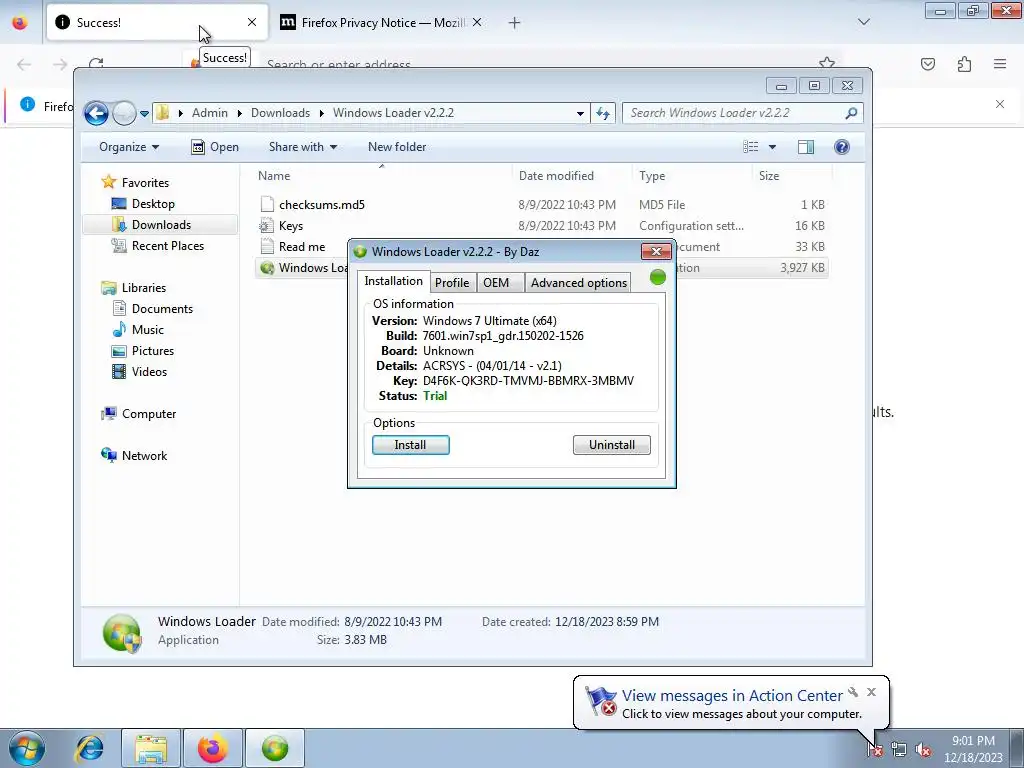Screen dimensions: 1024x768
Task: Open a new Firefox tab
Action: [x=515, y=23]
